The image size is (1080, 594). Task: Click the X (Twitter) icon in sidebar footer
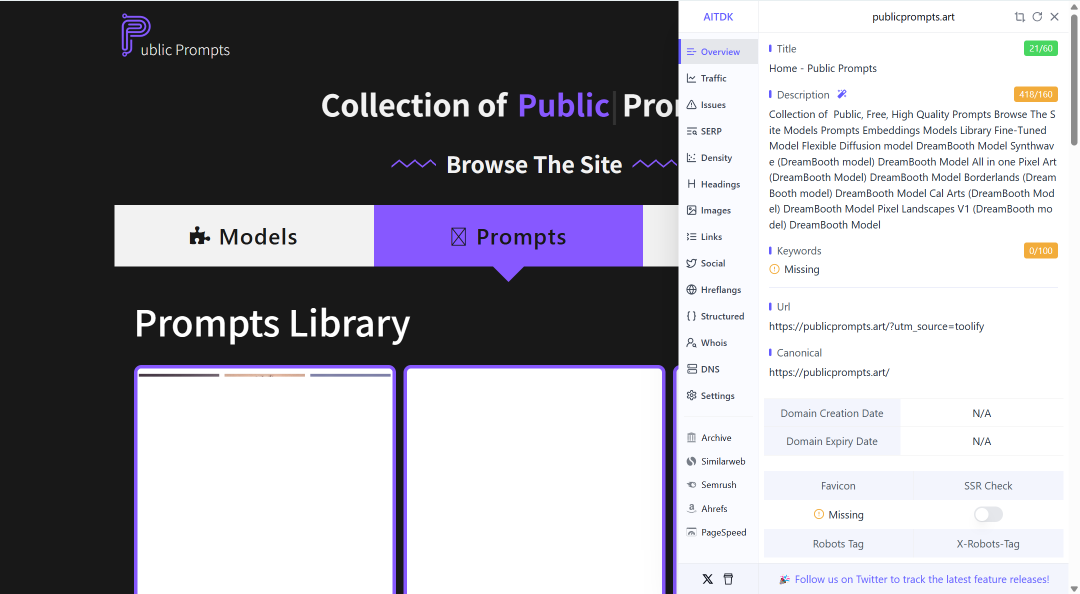pos(707,579)
